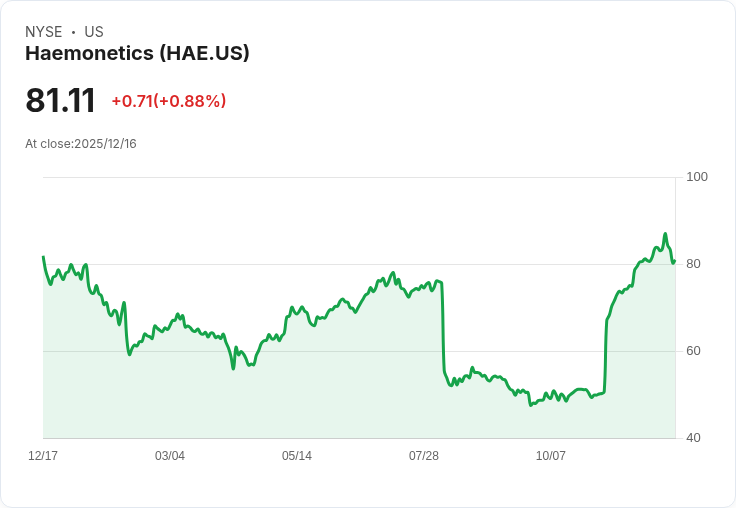736x508 pixels.
Task: Open the Haemonetics (HAE.US) title
Action: point(137,54)
